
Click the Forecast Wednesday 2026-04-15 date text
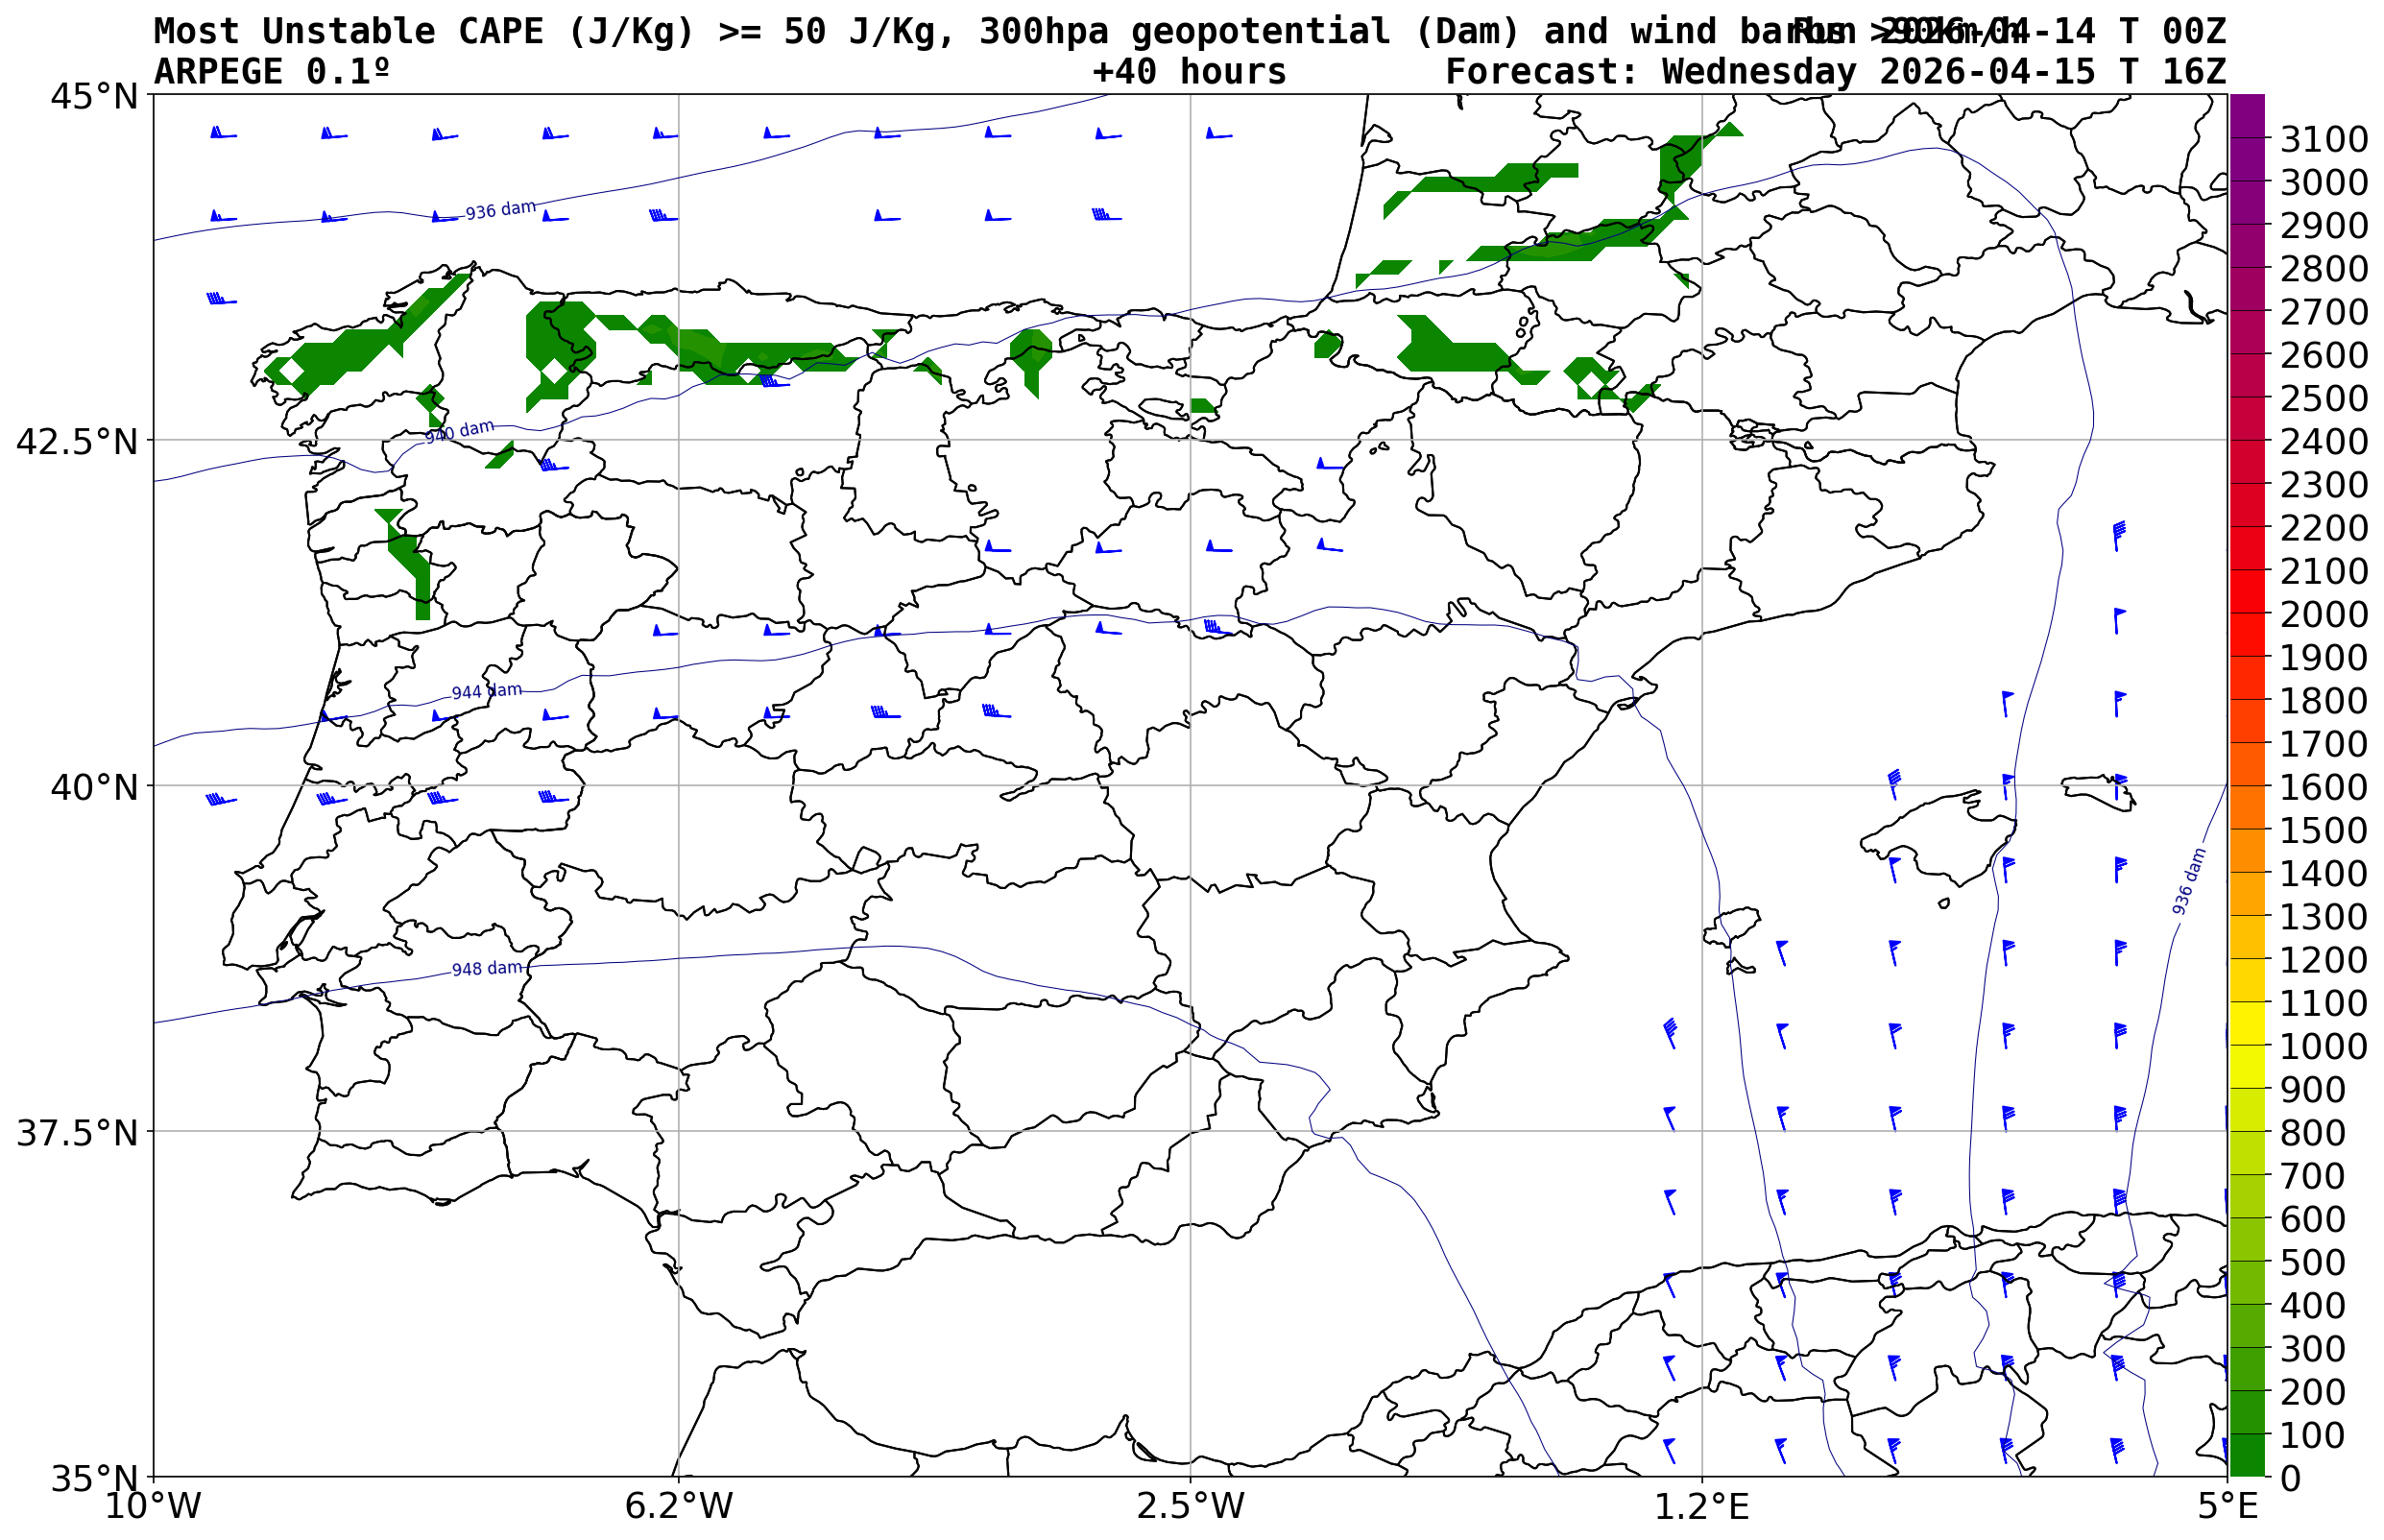1835,72
